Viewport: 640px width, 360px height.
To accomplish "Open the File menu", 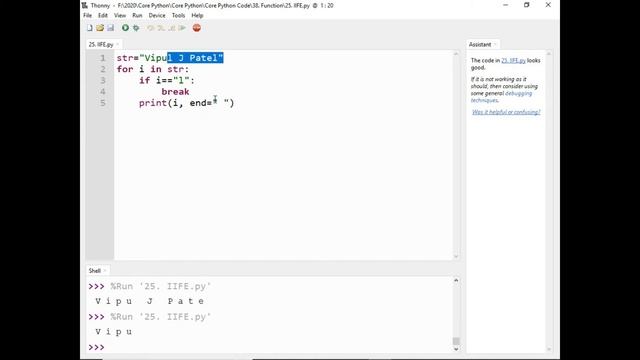I will pos(87,15).
